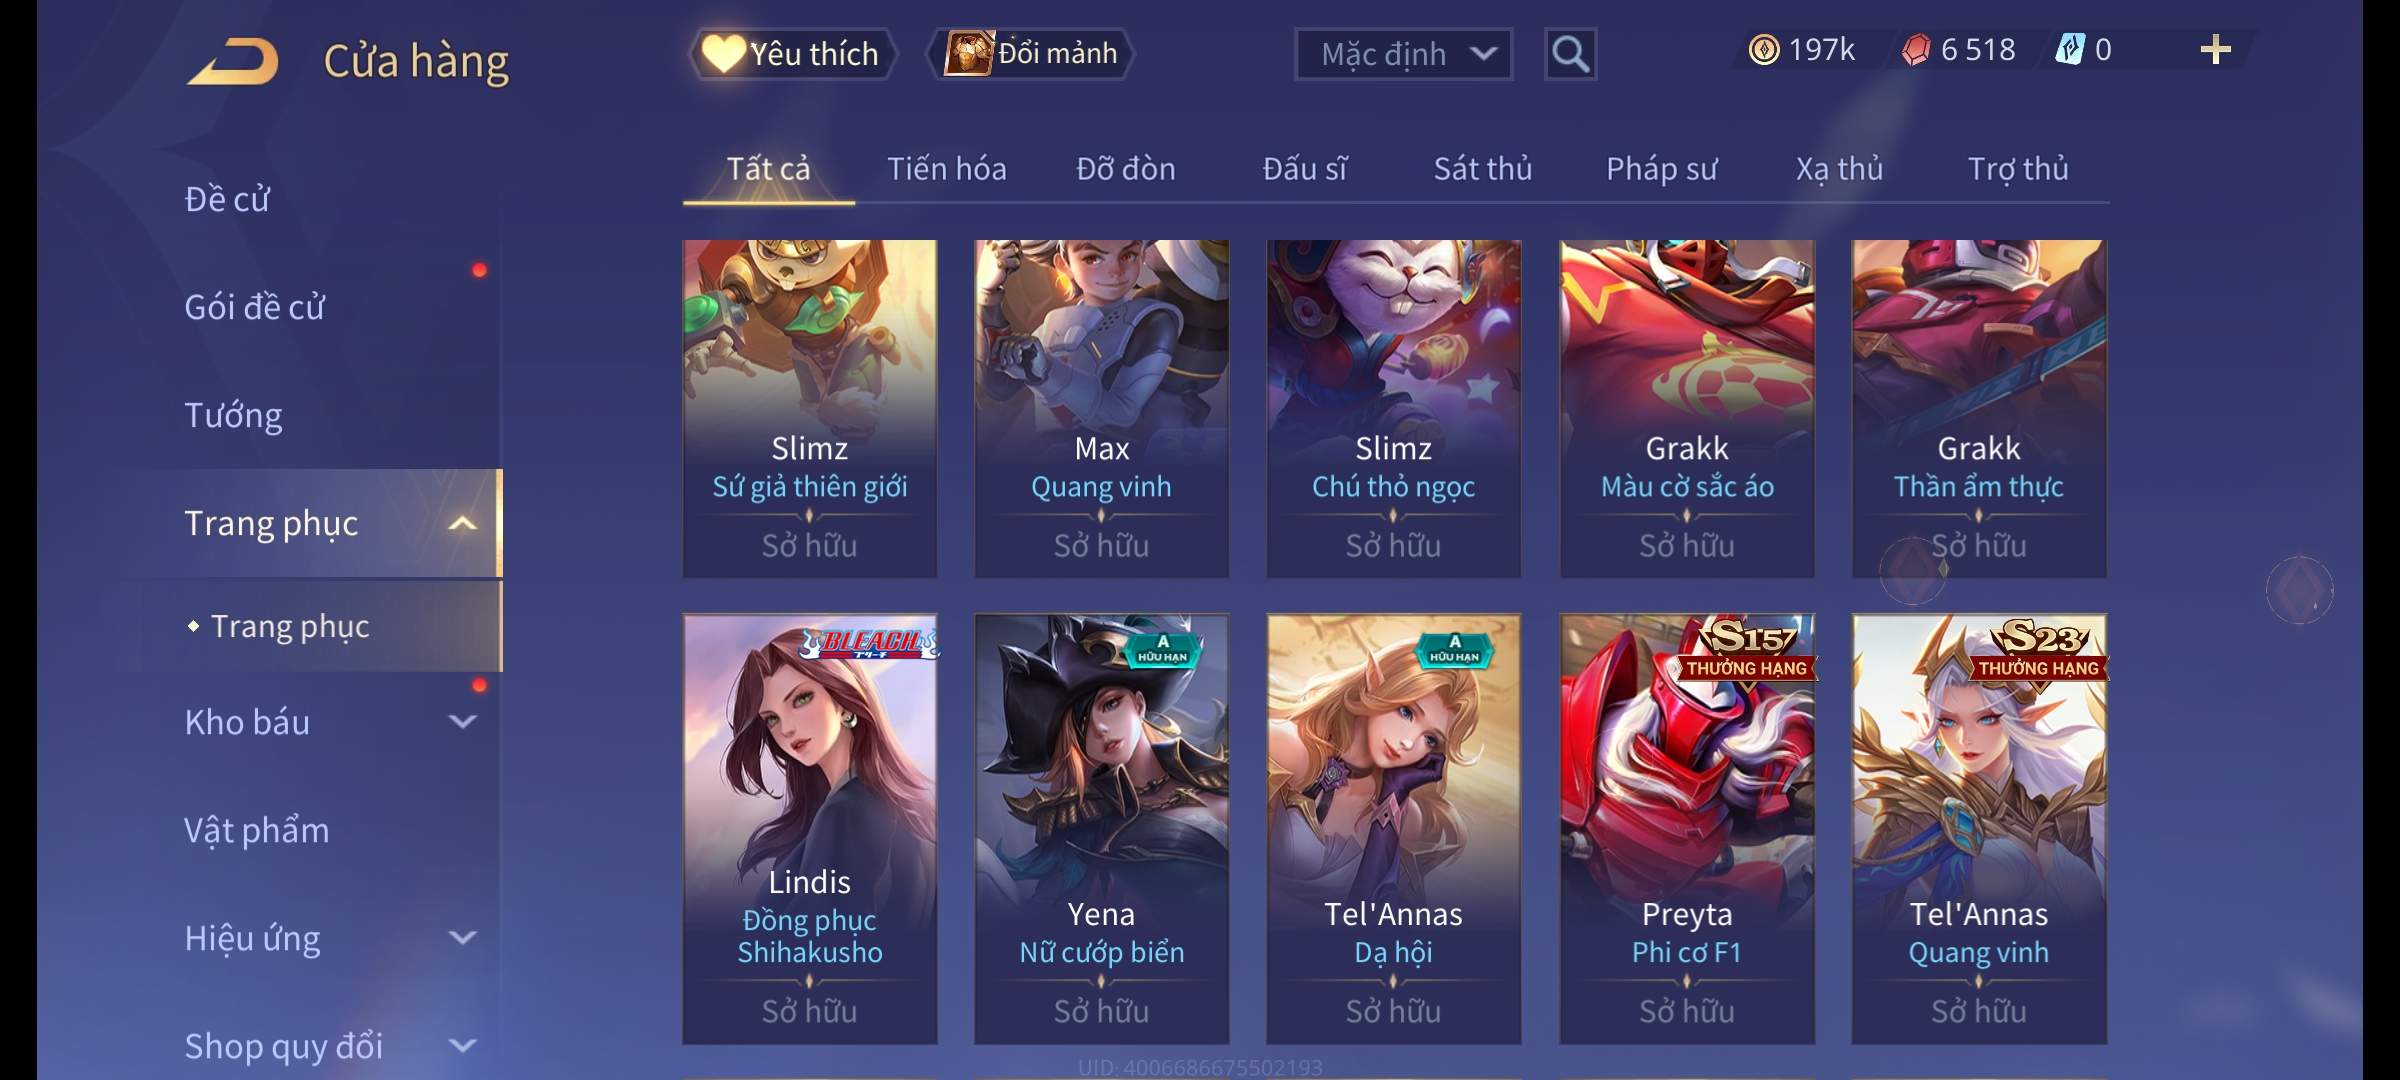Switch to the Pháp sư tab
This screenshot has height=1080, width=2400.
click(x=1662, y=169)
